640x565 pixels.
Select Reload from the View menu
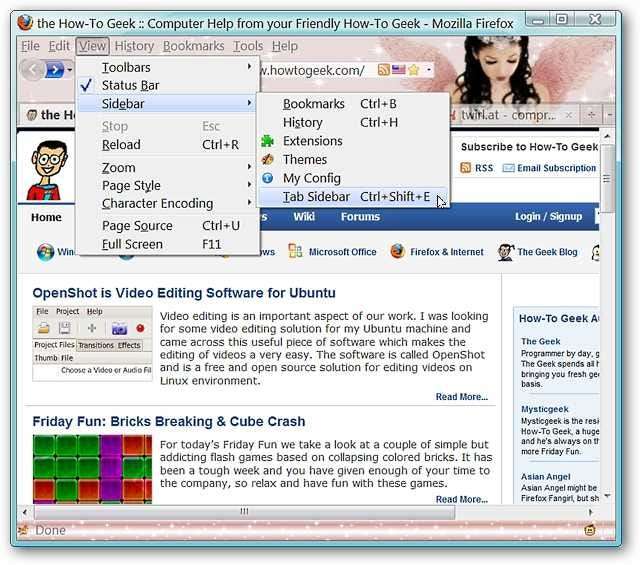point(168,145)
